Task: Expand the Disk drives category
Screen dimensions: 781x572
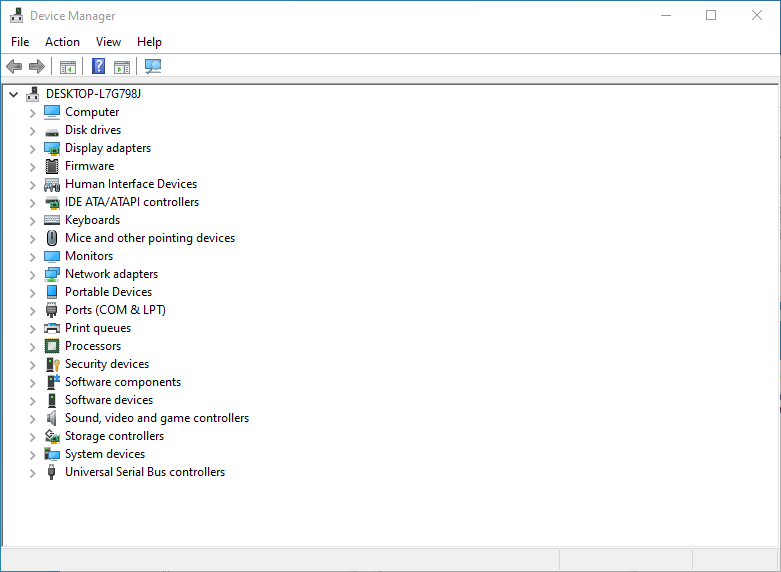Action: coord(32,131)
